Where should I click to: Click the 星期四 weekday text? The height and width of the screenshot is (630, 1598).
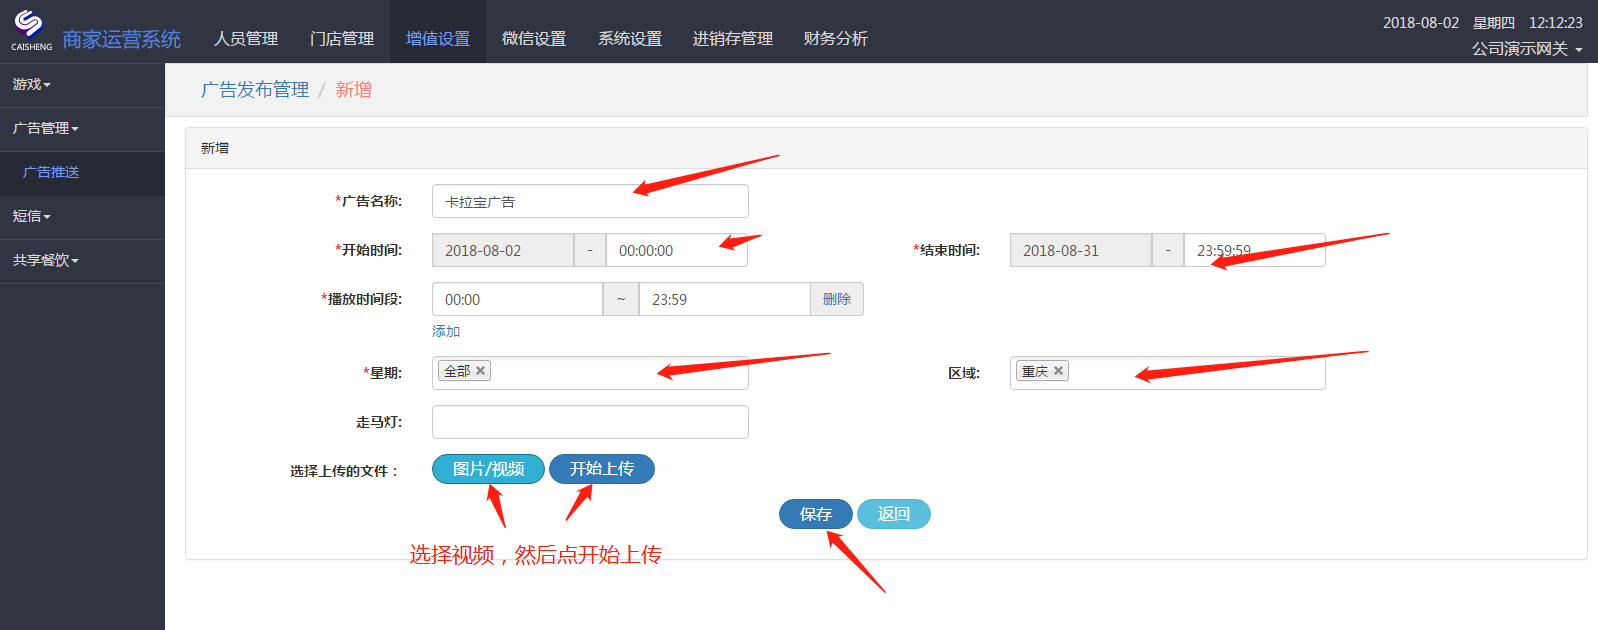pyautogui.click(x=1494, y=23)
